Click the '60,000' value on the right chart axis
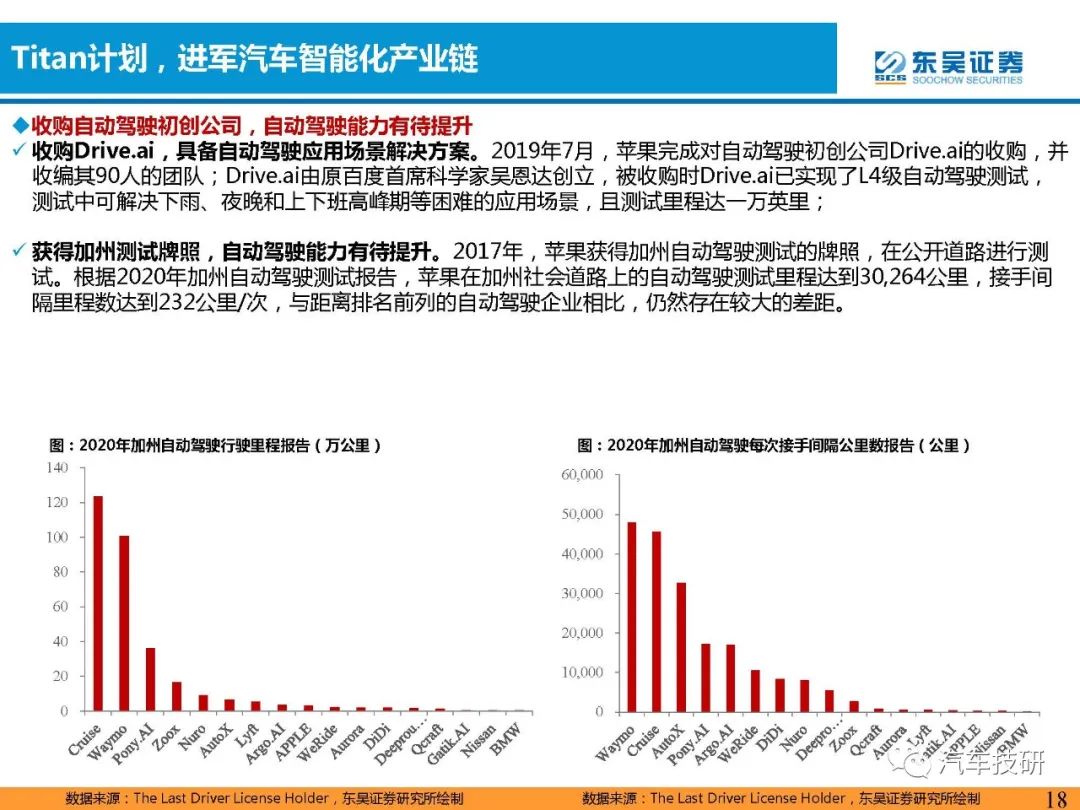This screenshot has width=1080, height=810. [x=582, y=475]
